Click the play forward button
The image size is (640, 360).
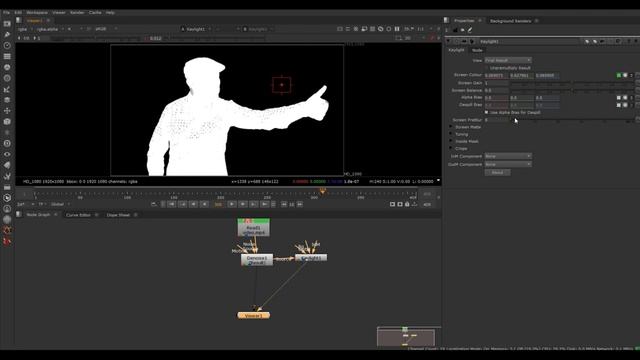point(232,204)
